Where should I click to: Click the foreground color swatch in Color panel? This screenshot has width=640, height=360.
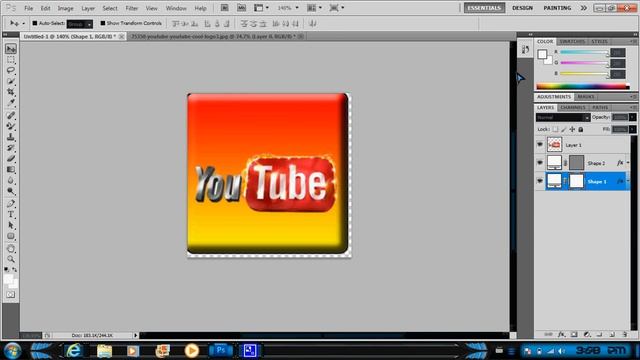[x=542, y=54]
